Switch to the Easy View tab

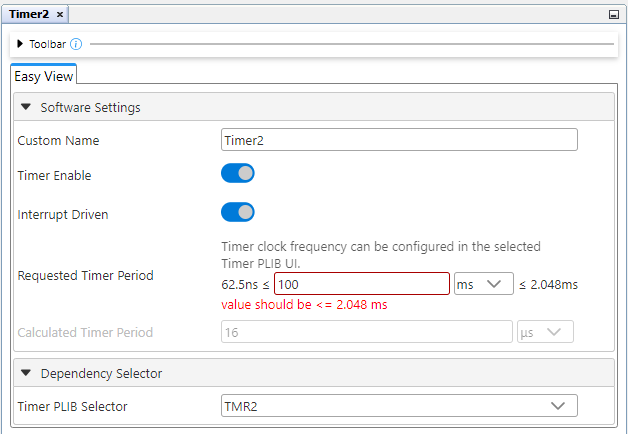click(x=43, y=76)
